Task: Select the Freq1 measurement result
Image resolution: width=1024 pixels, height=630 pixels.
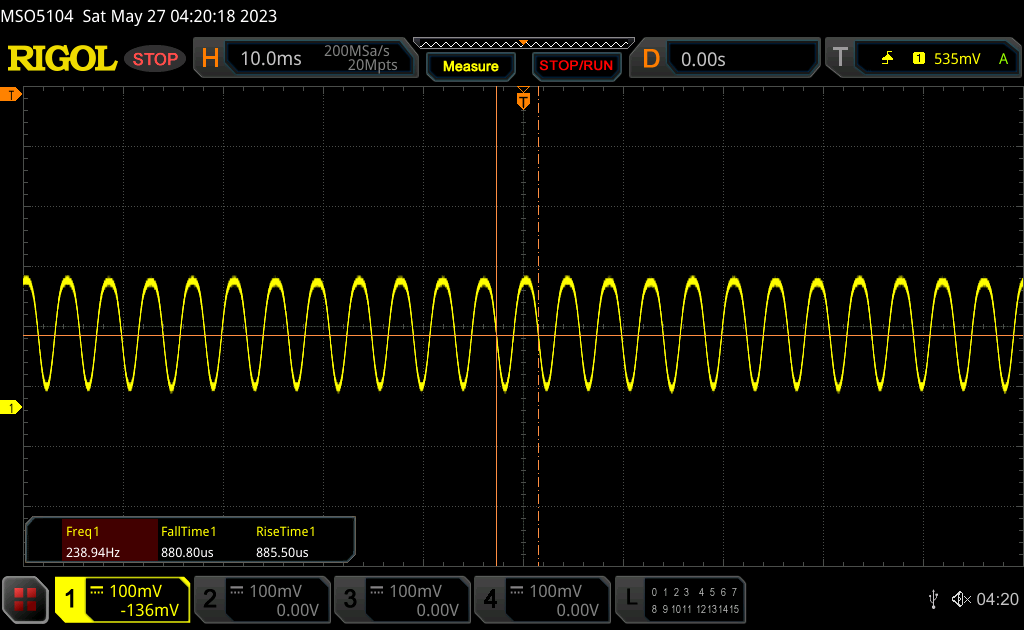Action: point(92,542)
